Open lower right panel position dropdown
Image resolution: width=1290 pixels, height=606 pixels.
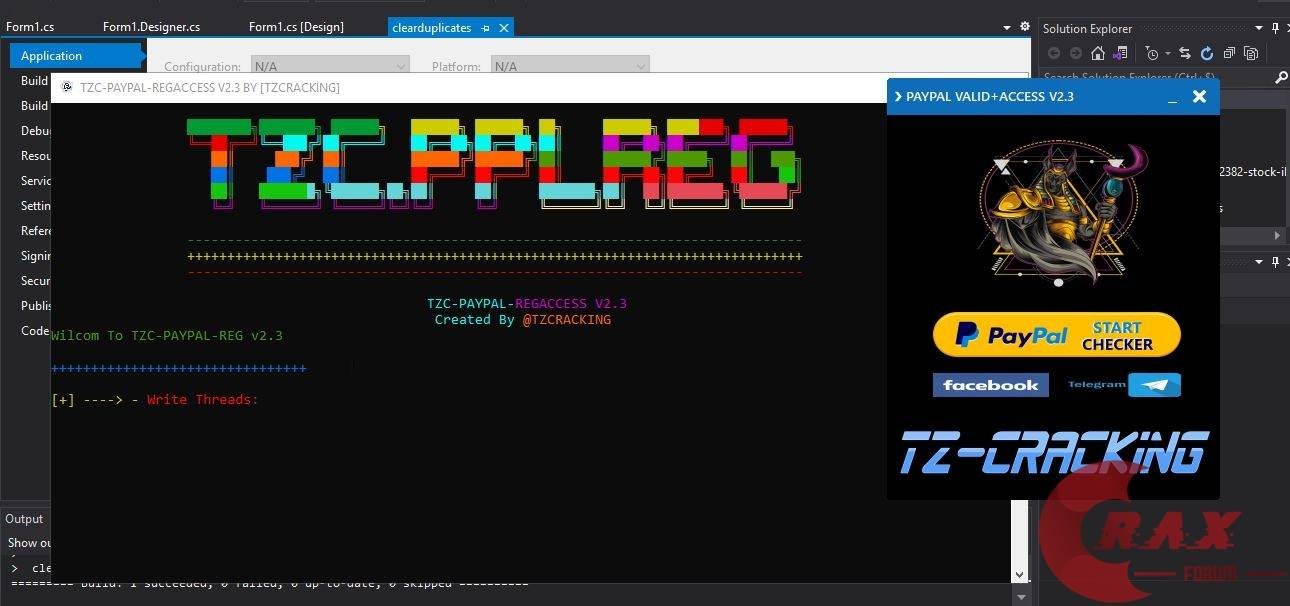1259,262
